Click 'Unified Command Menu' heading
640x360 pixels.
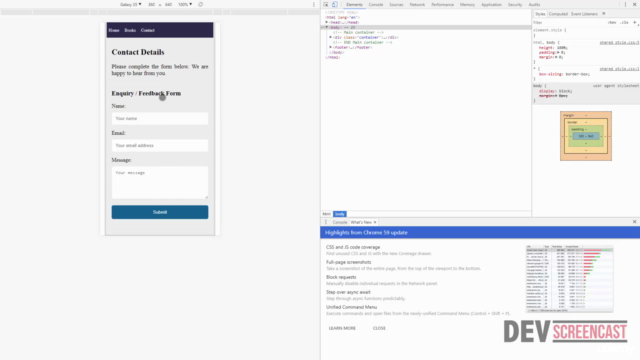(351, 307)
